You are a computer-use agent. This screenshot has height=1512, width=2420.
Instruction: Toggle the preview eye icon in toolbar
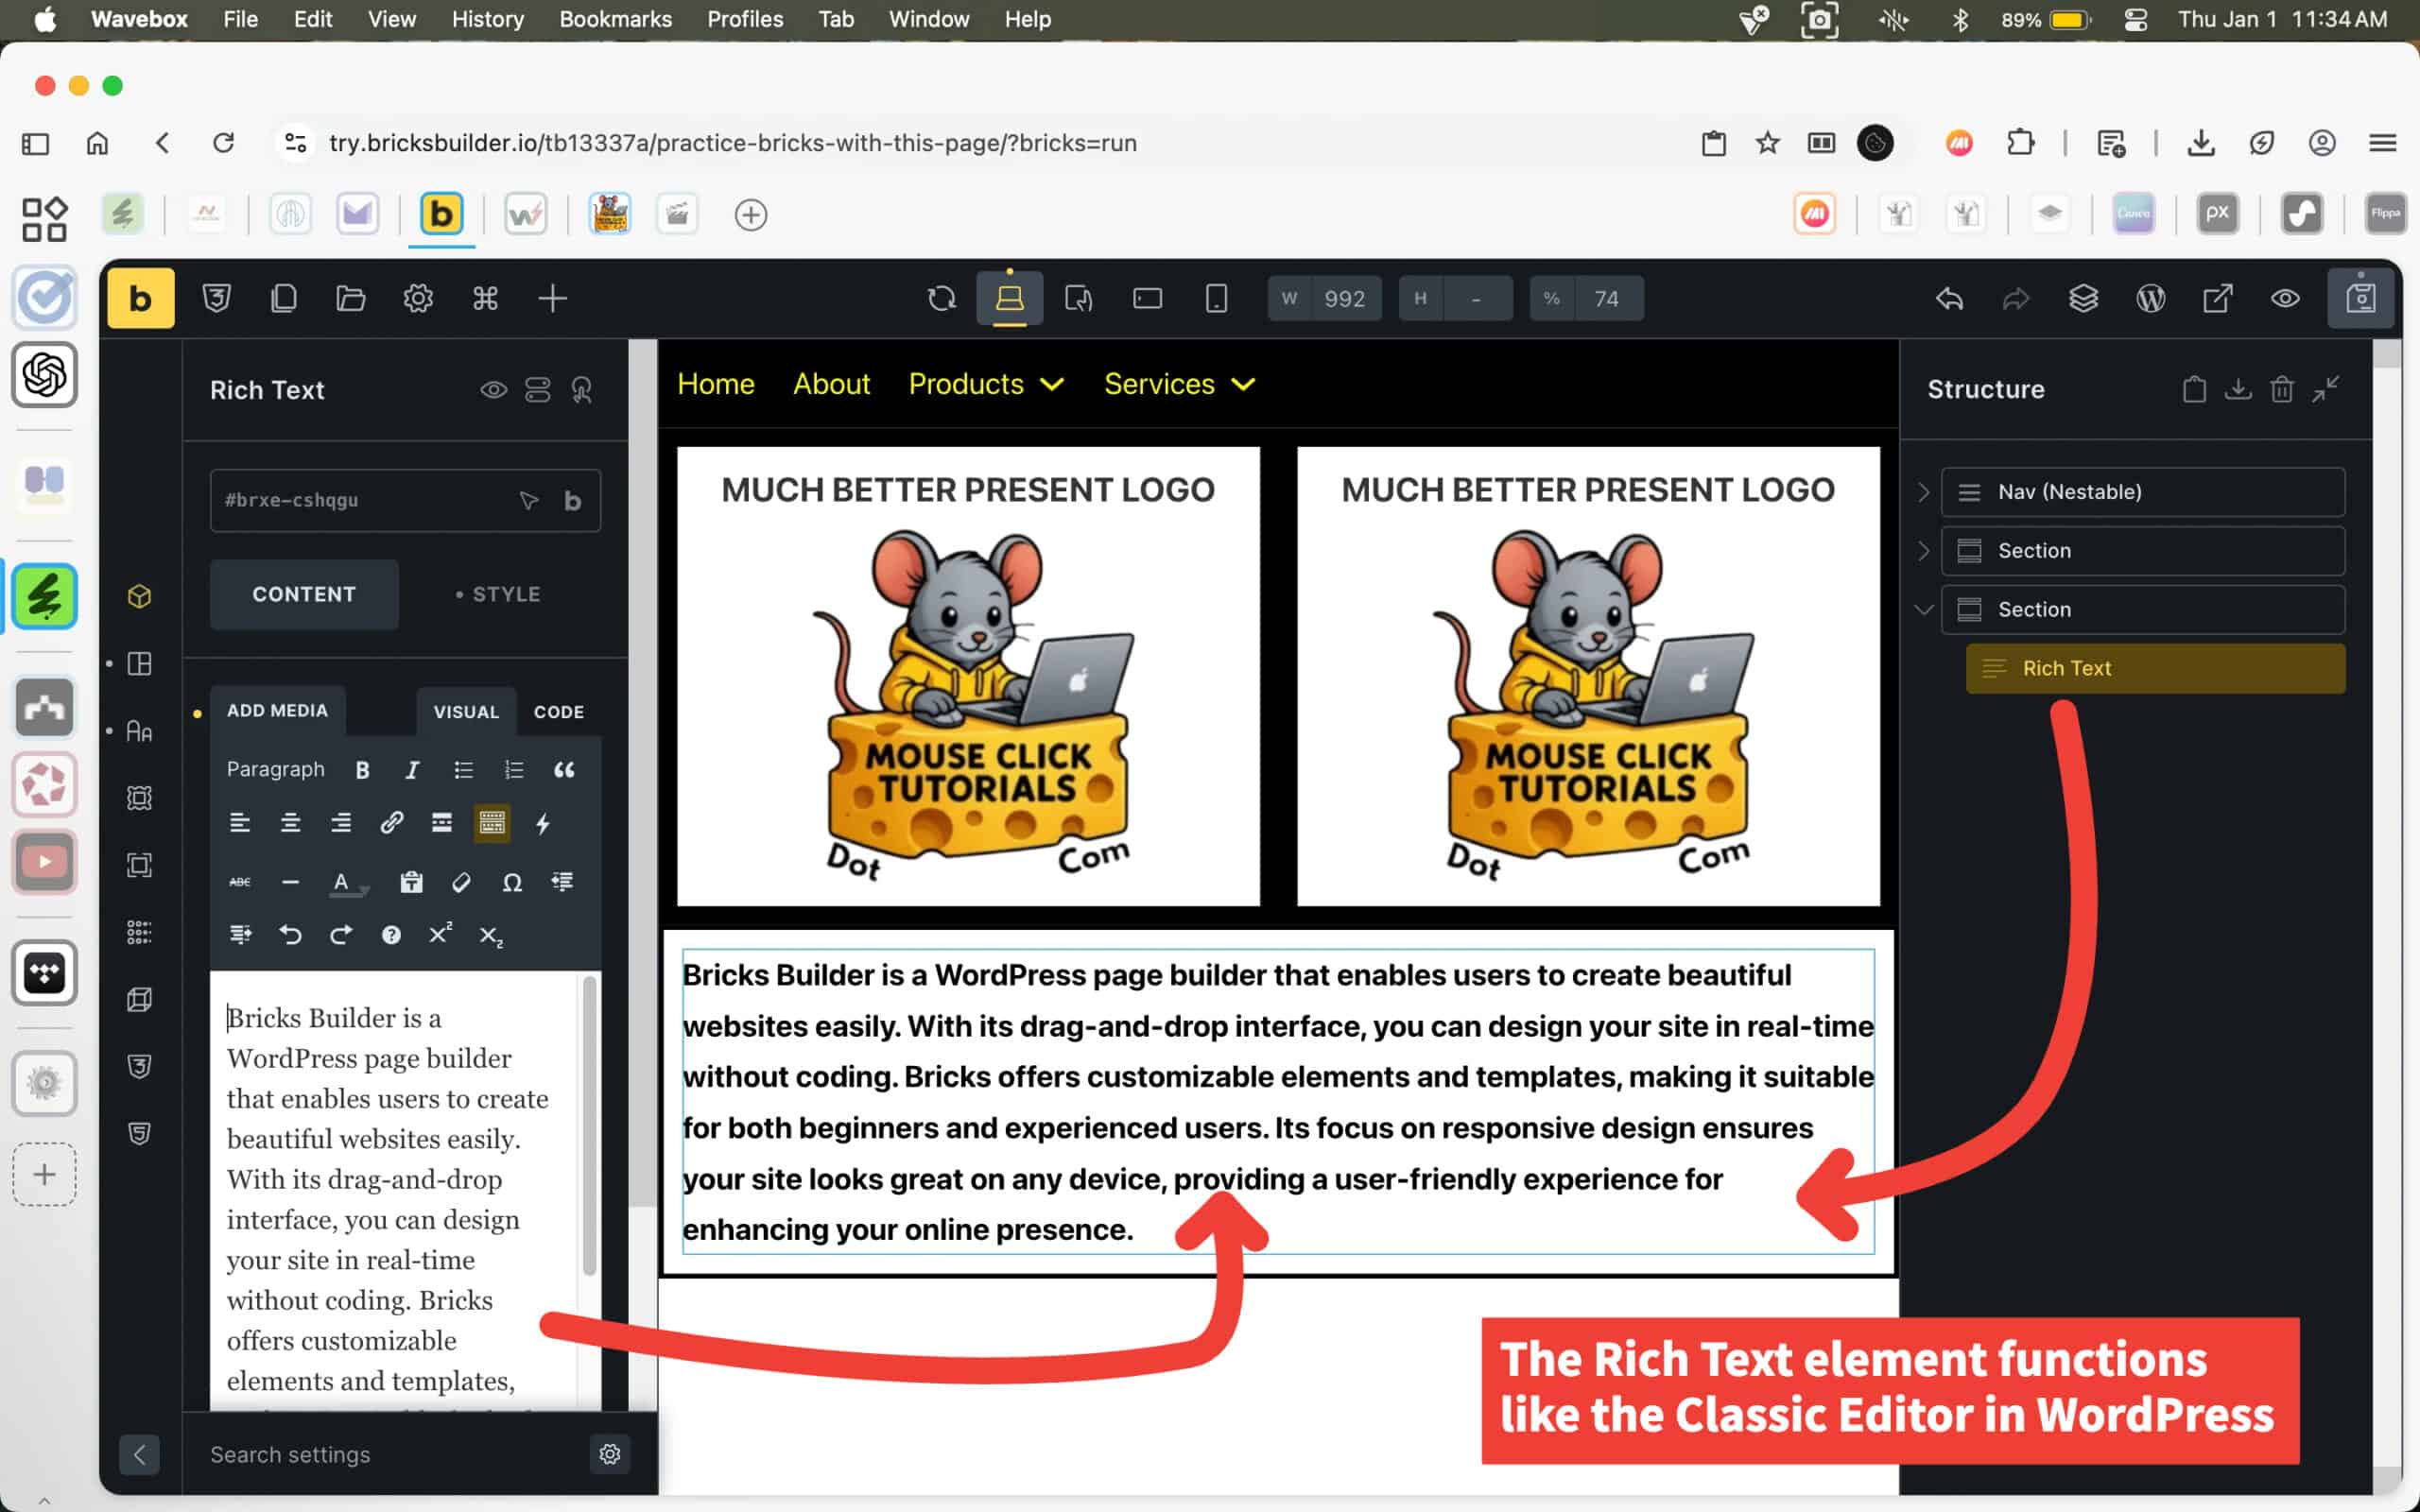pos(2285,298)
